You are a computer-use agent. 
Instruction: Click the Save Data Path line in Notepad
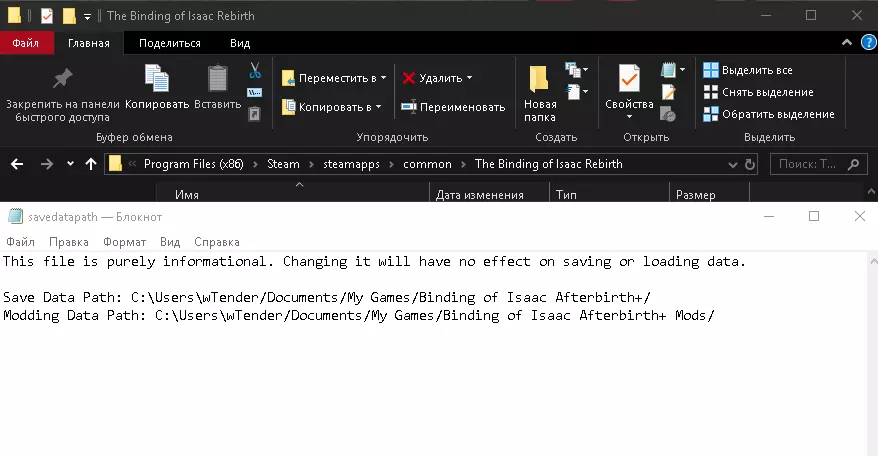tap(327, 297)
